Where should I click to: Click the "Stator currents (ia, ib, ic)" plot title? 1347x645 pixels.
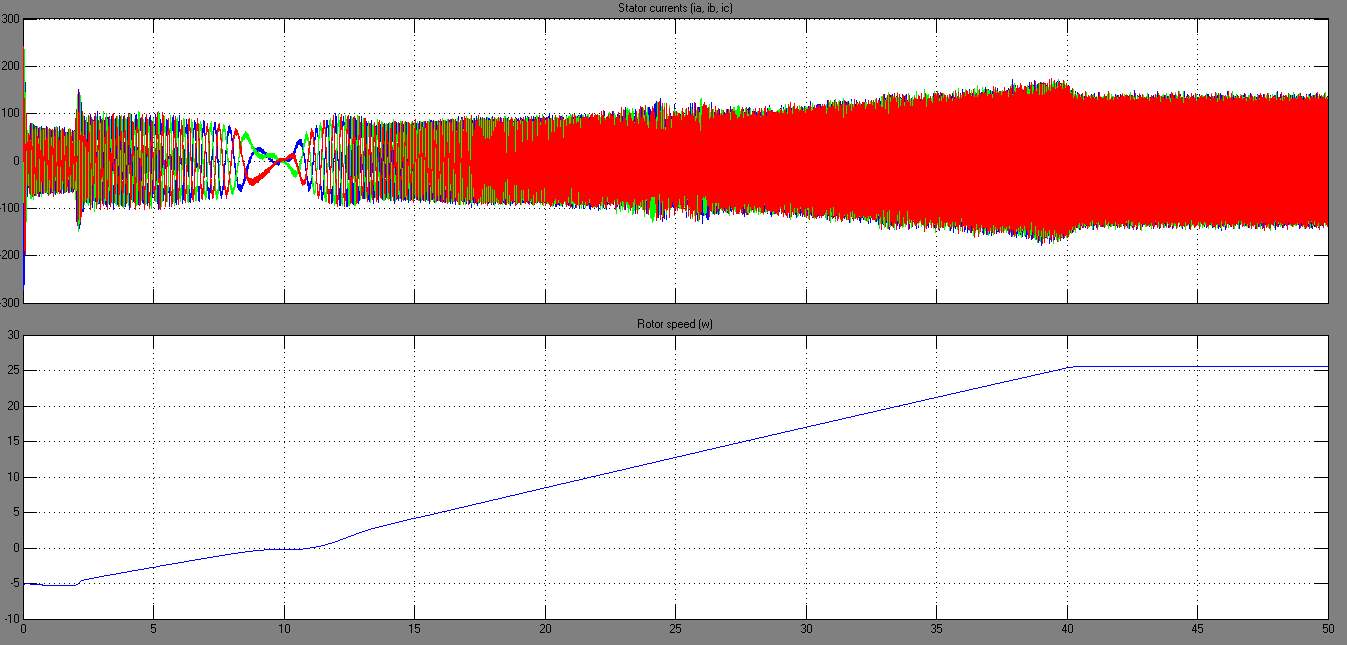pos(675,9)
